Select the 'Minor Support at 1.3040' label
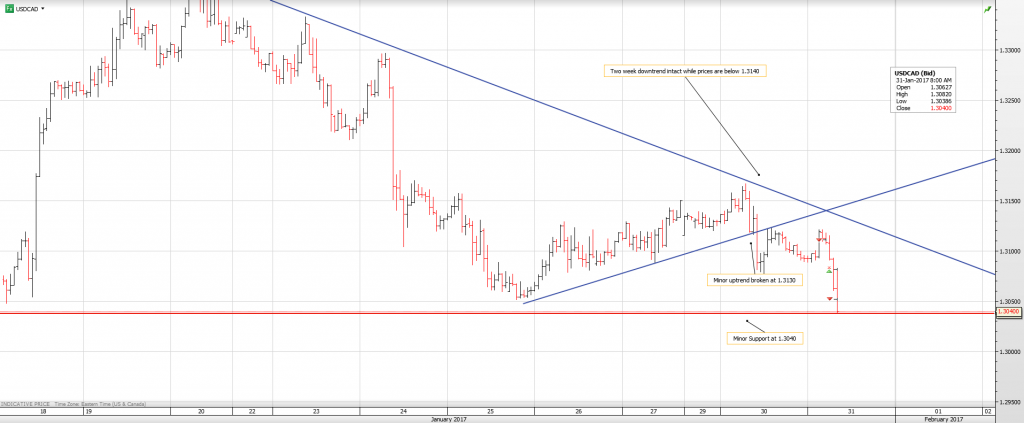 [x=765, y=338]
